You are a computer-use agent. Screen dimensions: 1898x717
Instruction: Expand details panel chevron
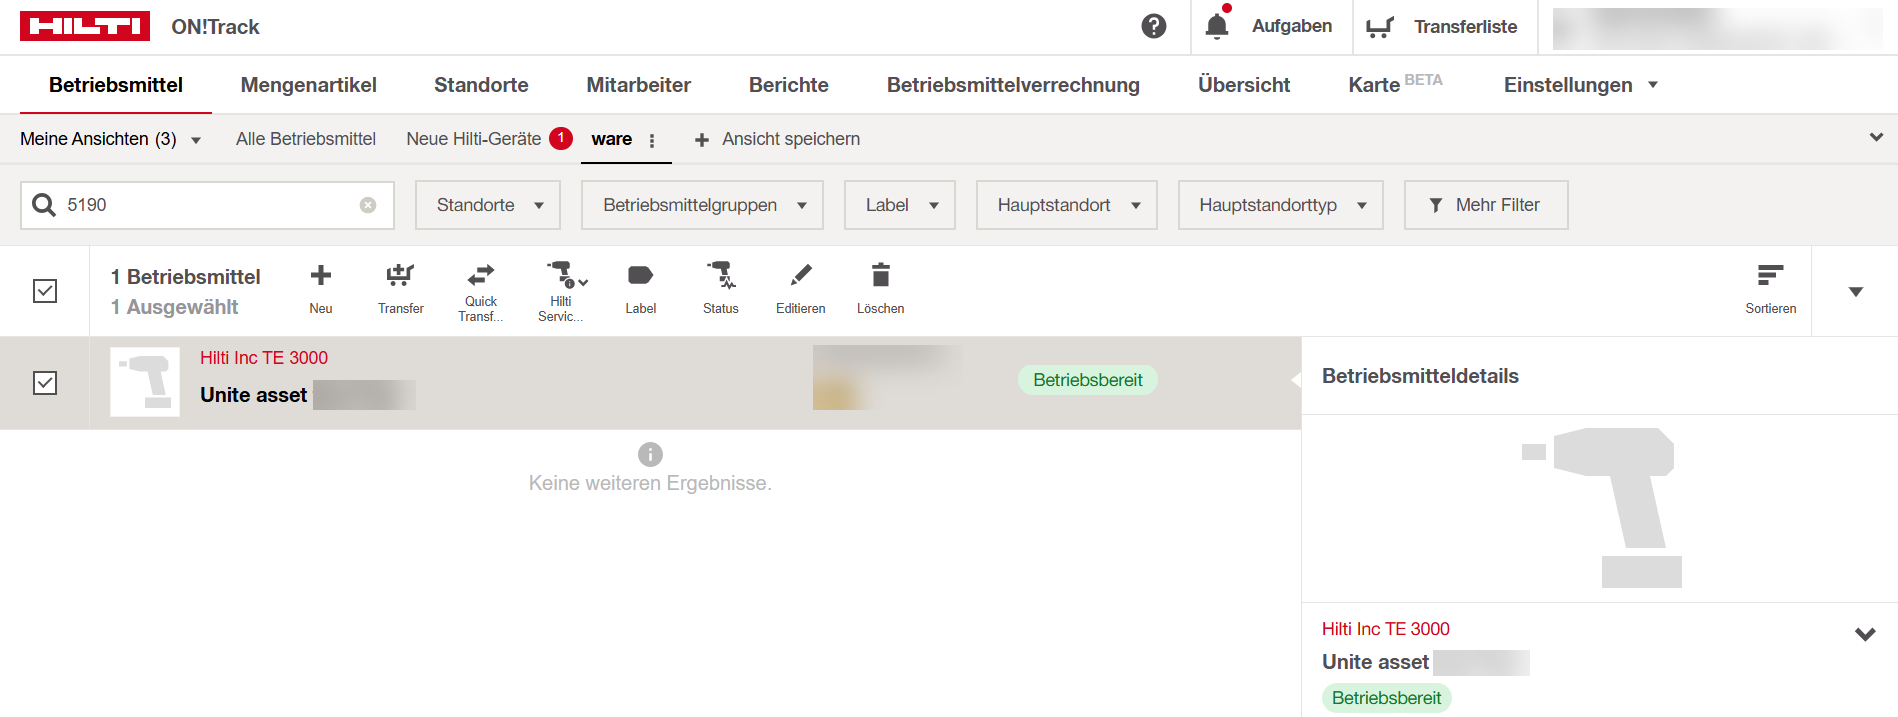click(x=1865, y=634)
